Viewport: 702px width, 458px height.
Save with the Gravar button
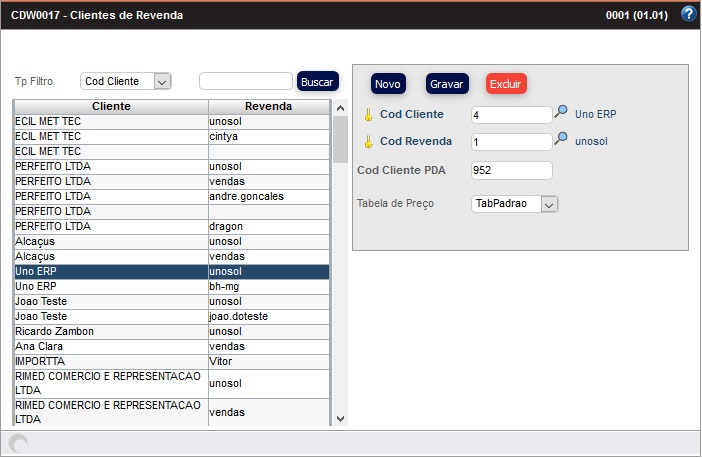447,84
